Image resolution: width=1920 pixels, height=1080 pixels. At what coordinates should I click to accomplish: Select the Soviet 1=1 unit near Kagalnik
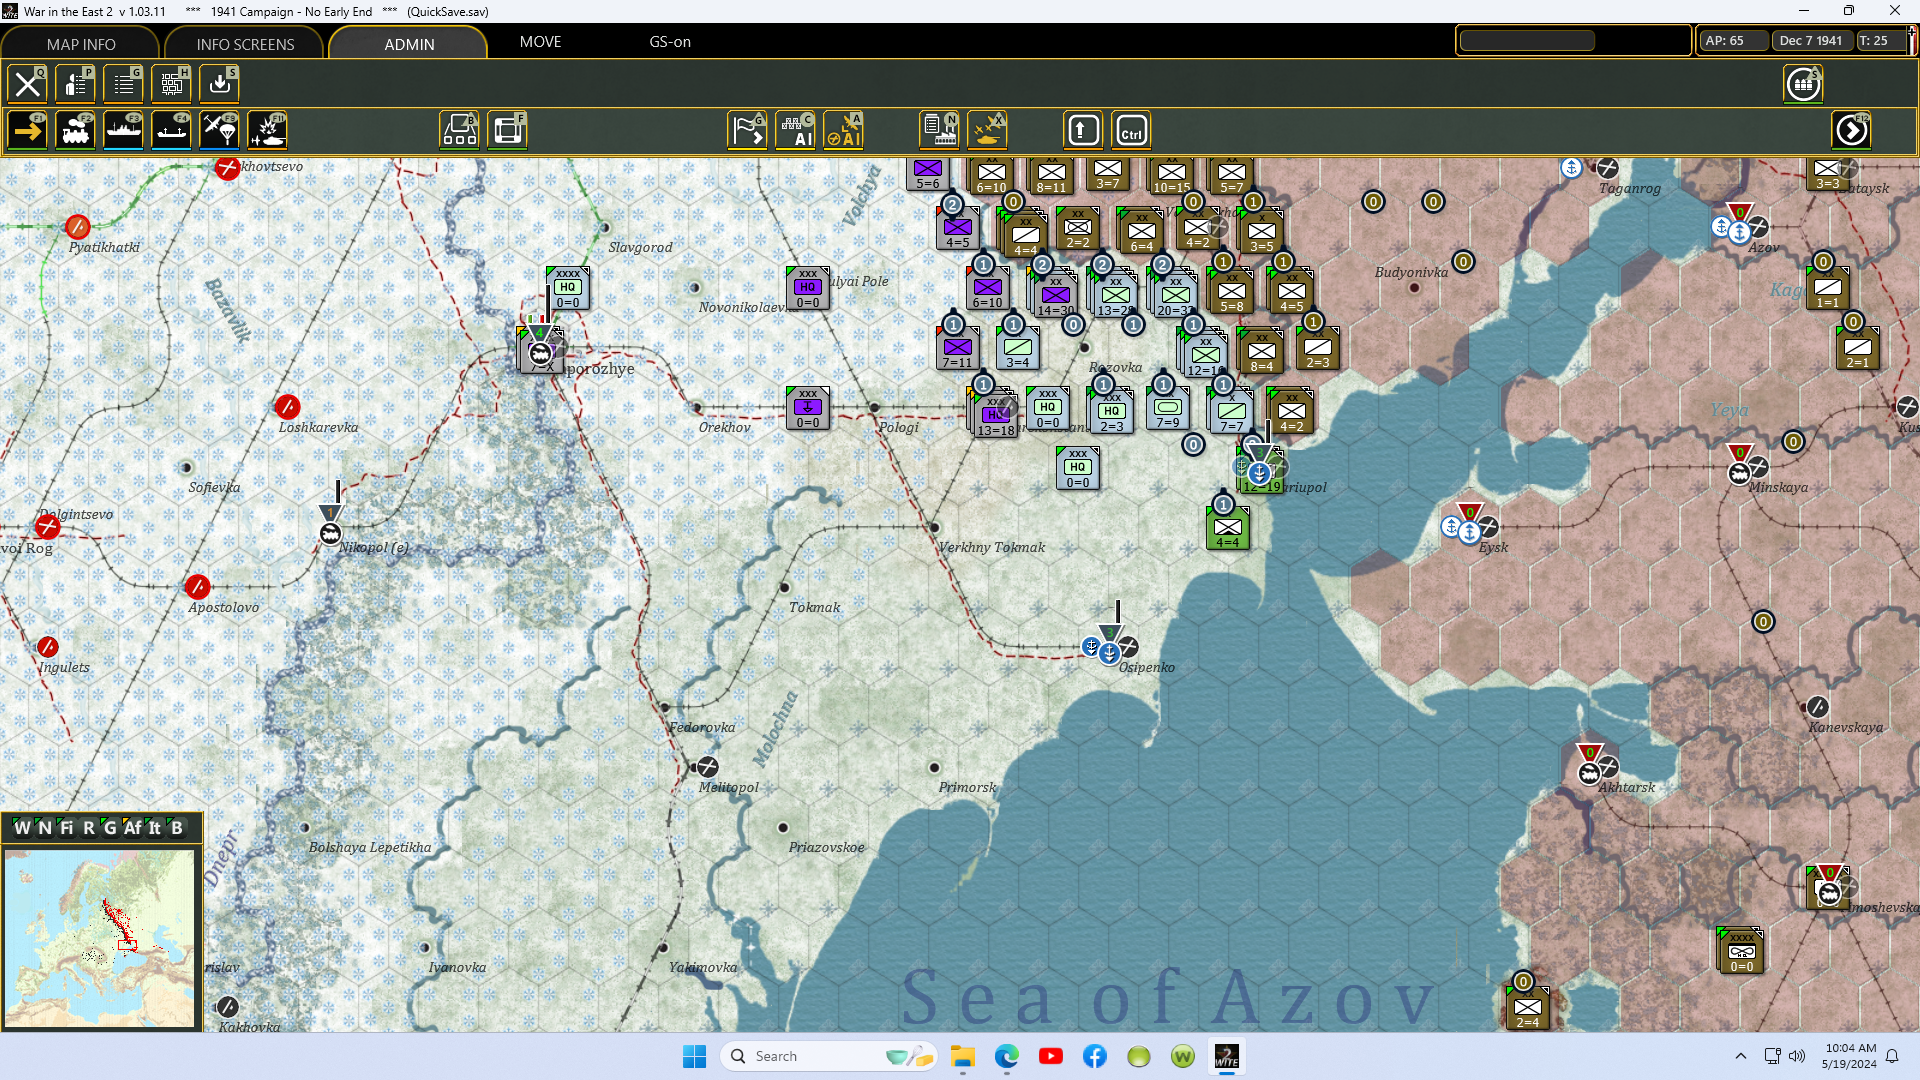1827,289
